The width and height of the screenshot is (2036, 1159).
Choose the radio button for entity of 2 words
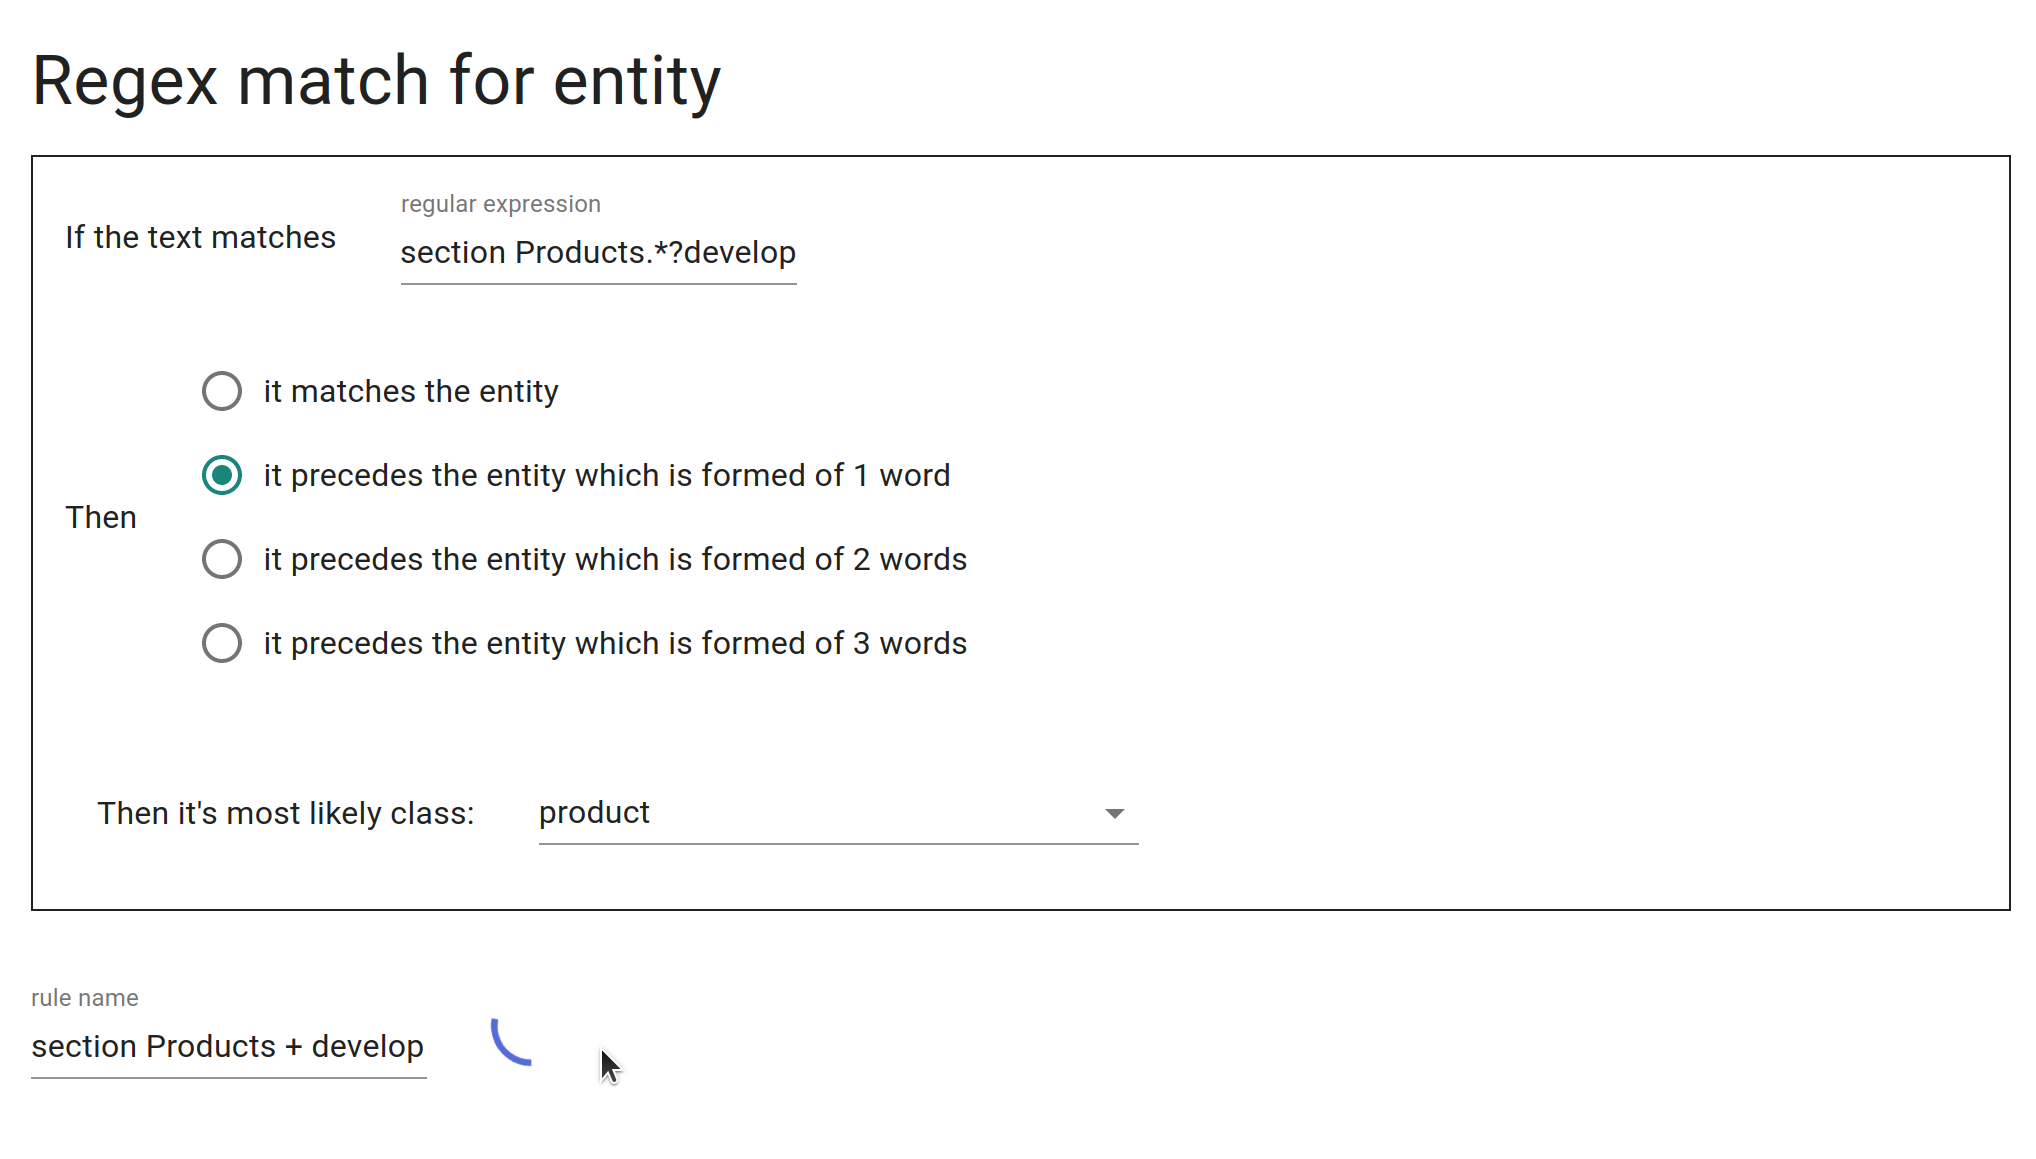click(x=222, y=559)
